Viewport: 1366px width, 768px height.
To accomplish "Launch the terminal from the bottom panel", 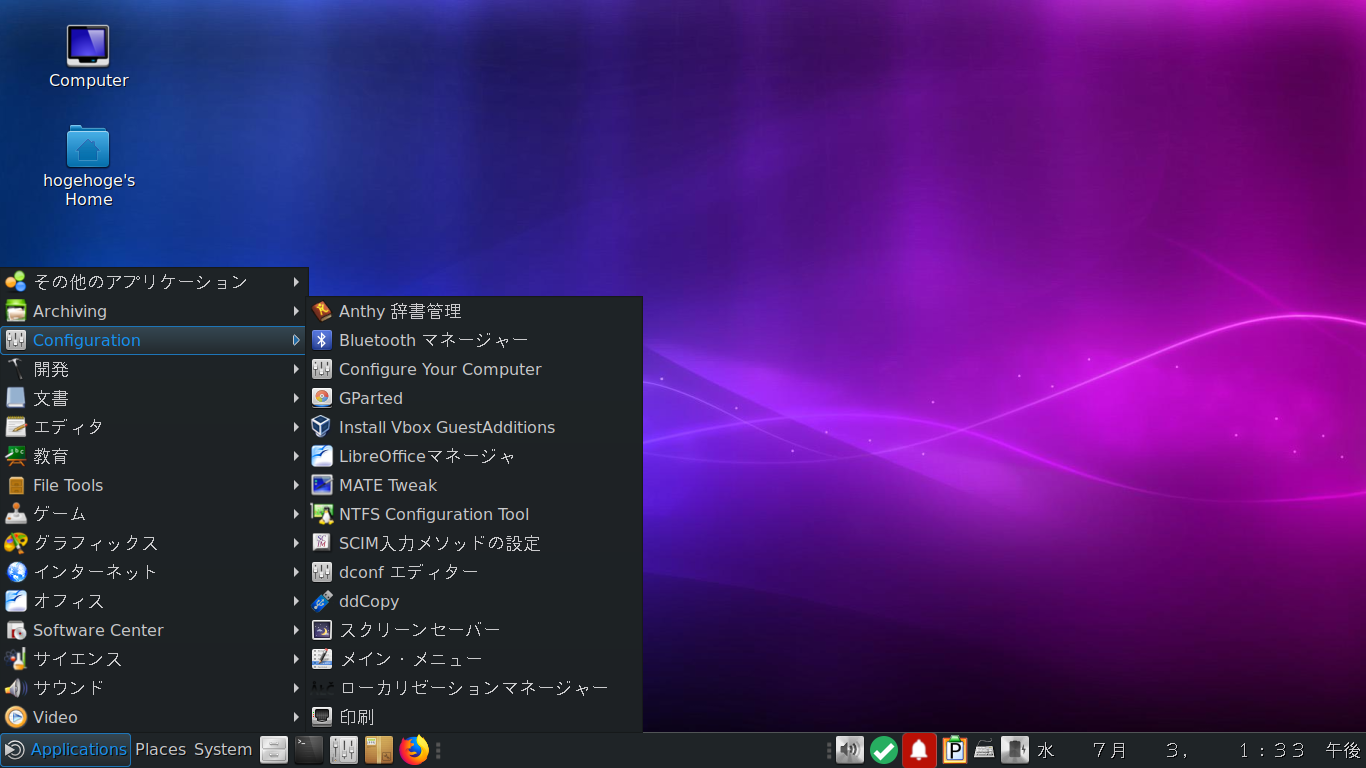I will pyautogui.click(x=309, y=750).
